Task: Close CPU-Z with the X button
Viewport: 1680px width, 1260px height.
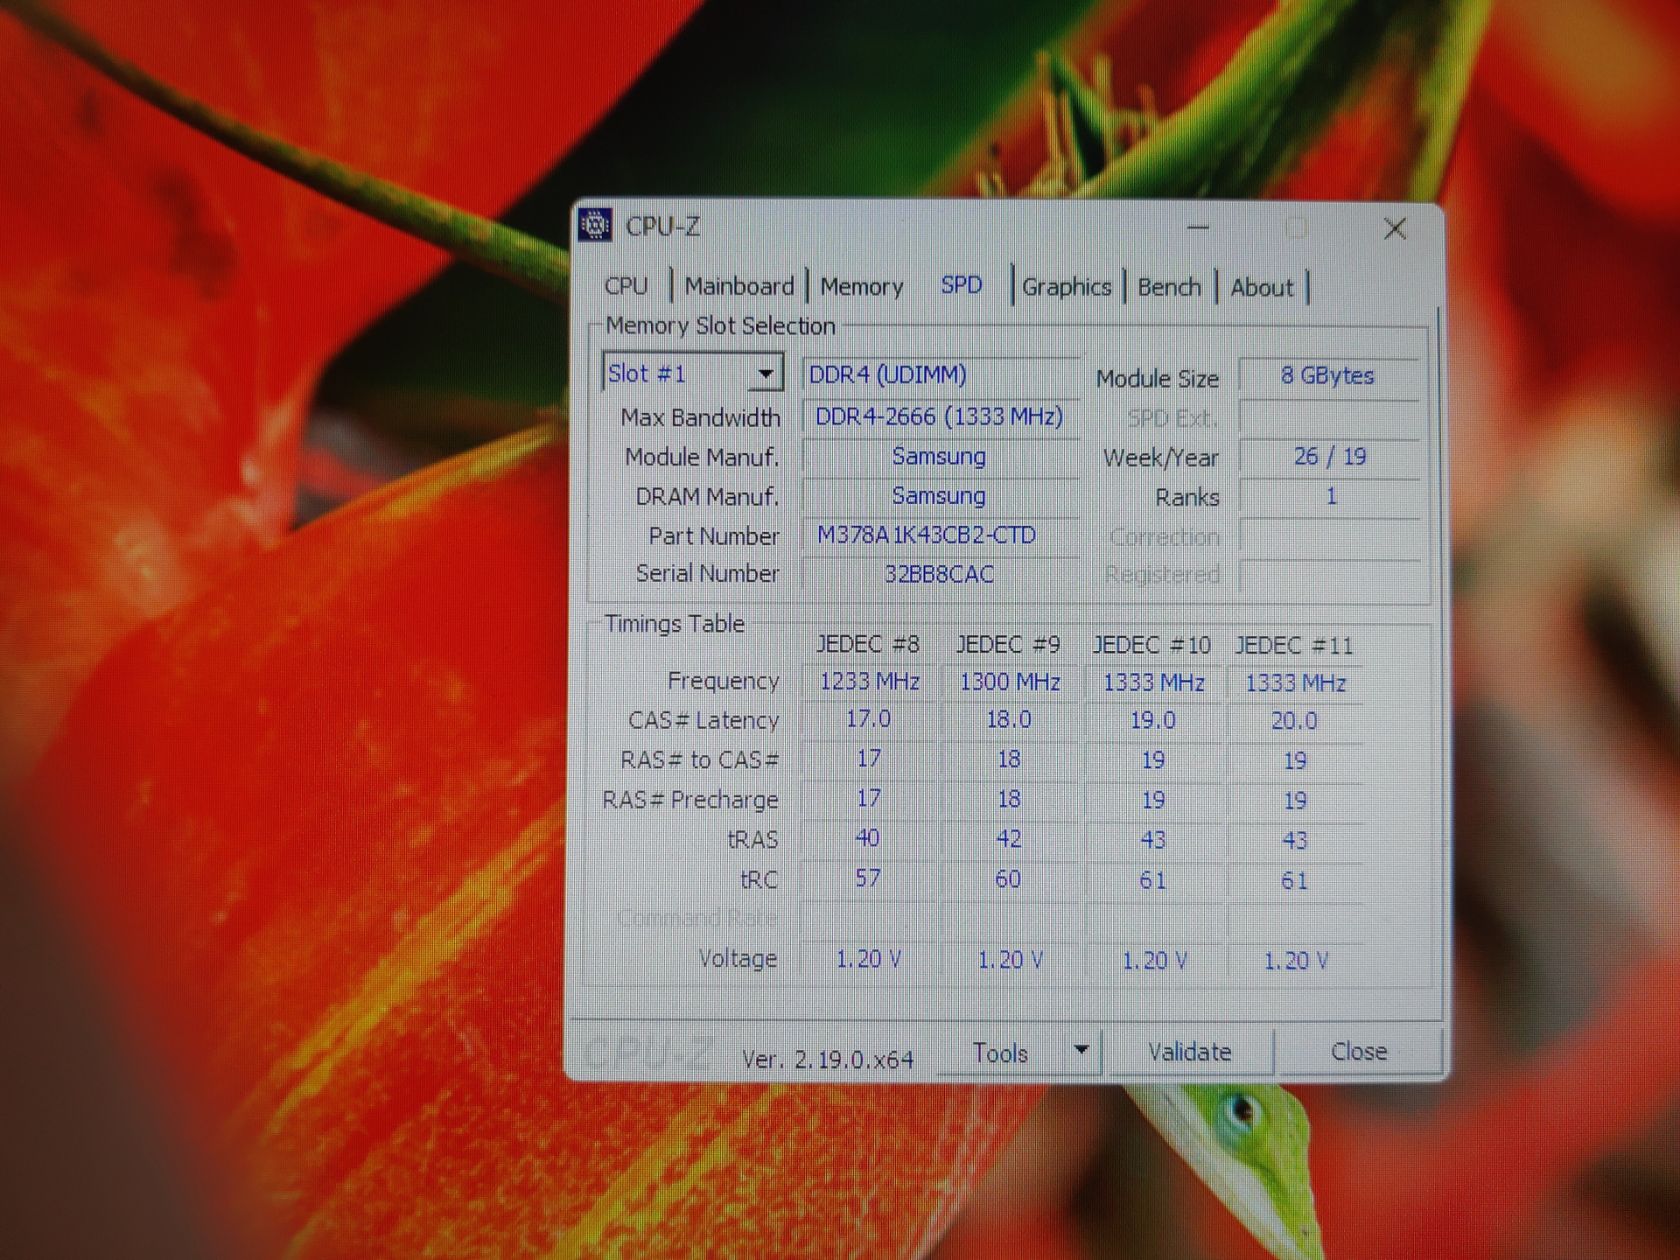Action: pos(1395,229)
